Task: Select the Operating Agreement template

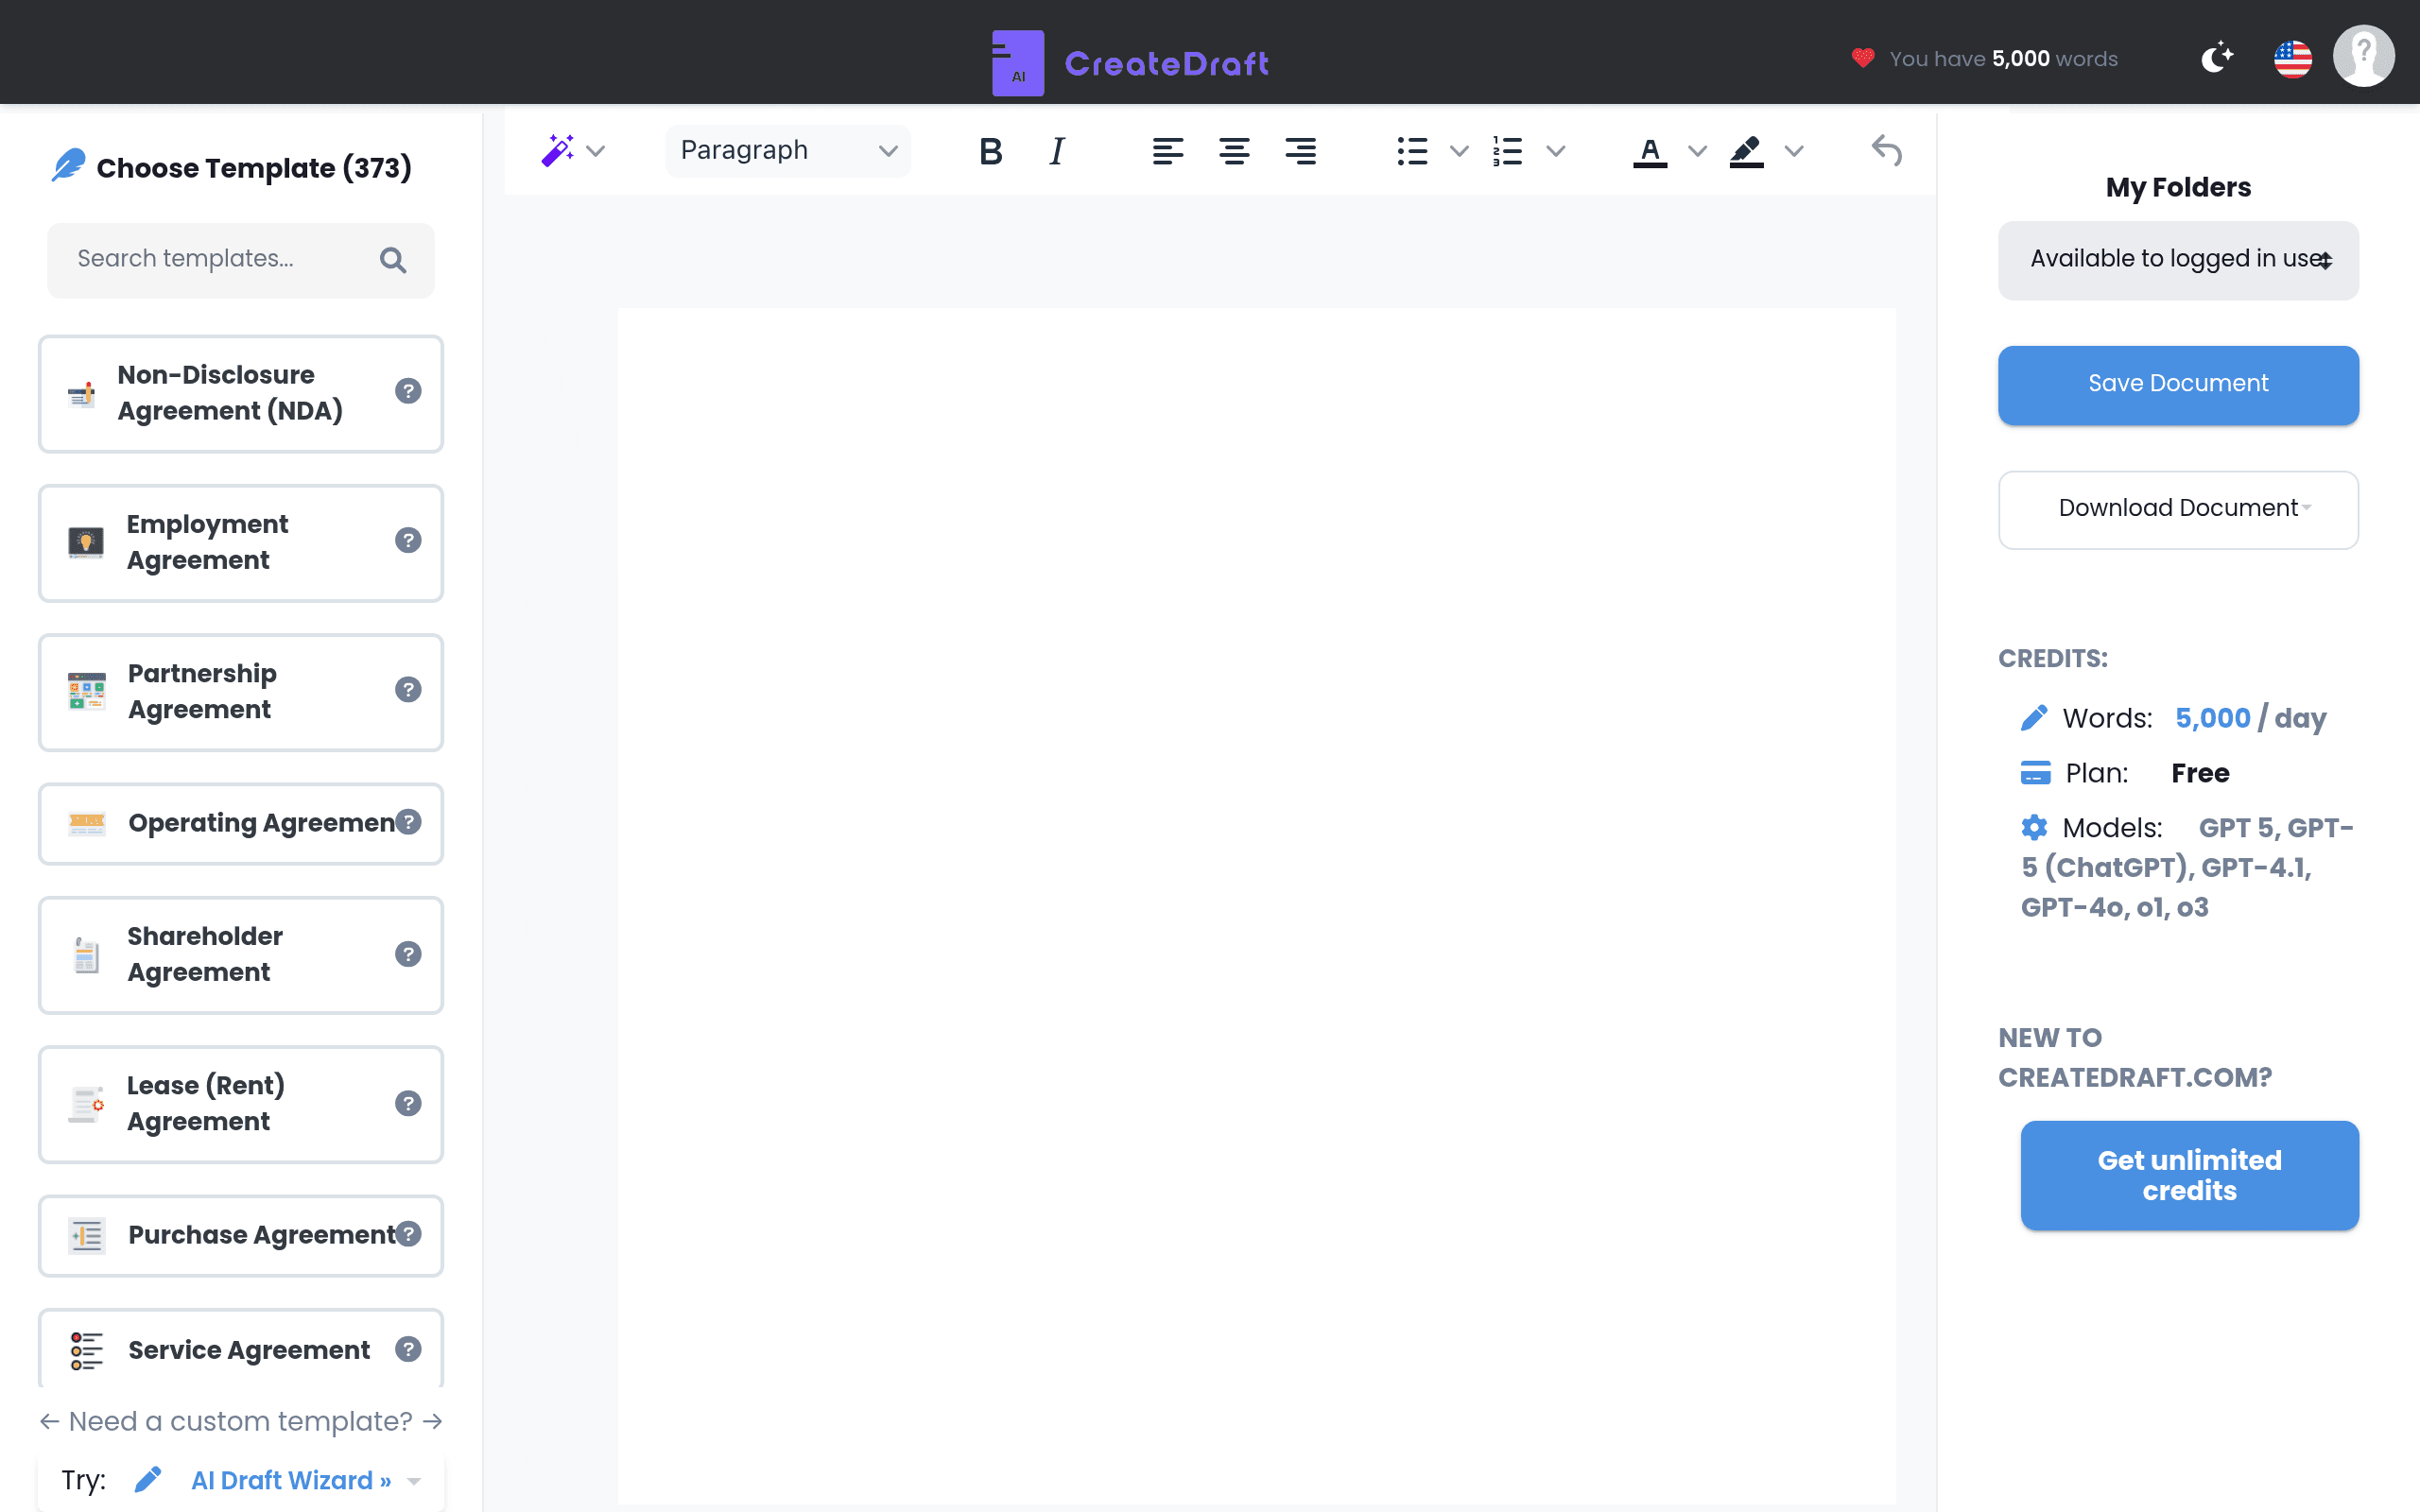Action: click(241, 823)
